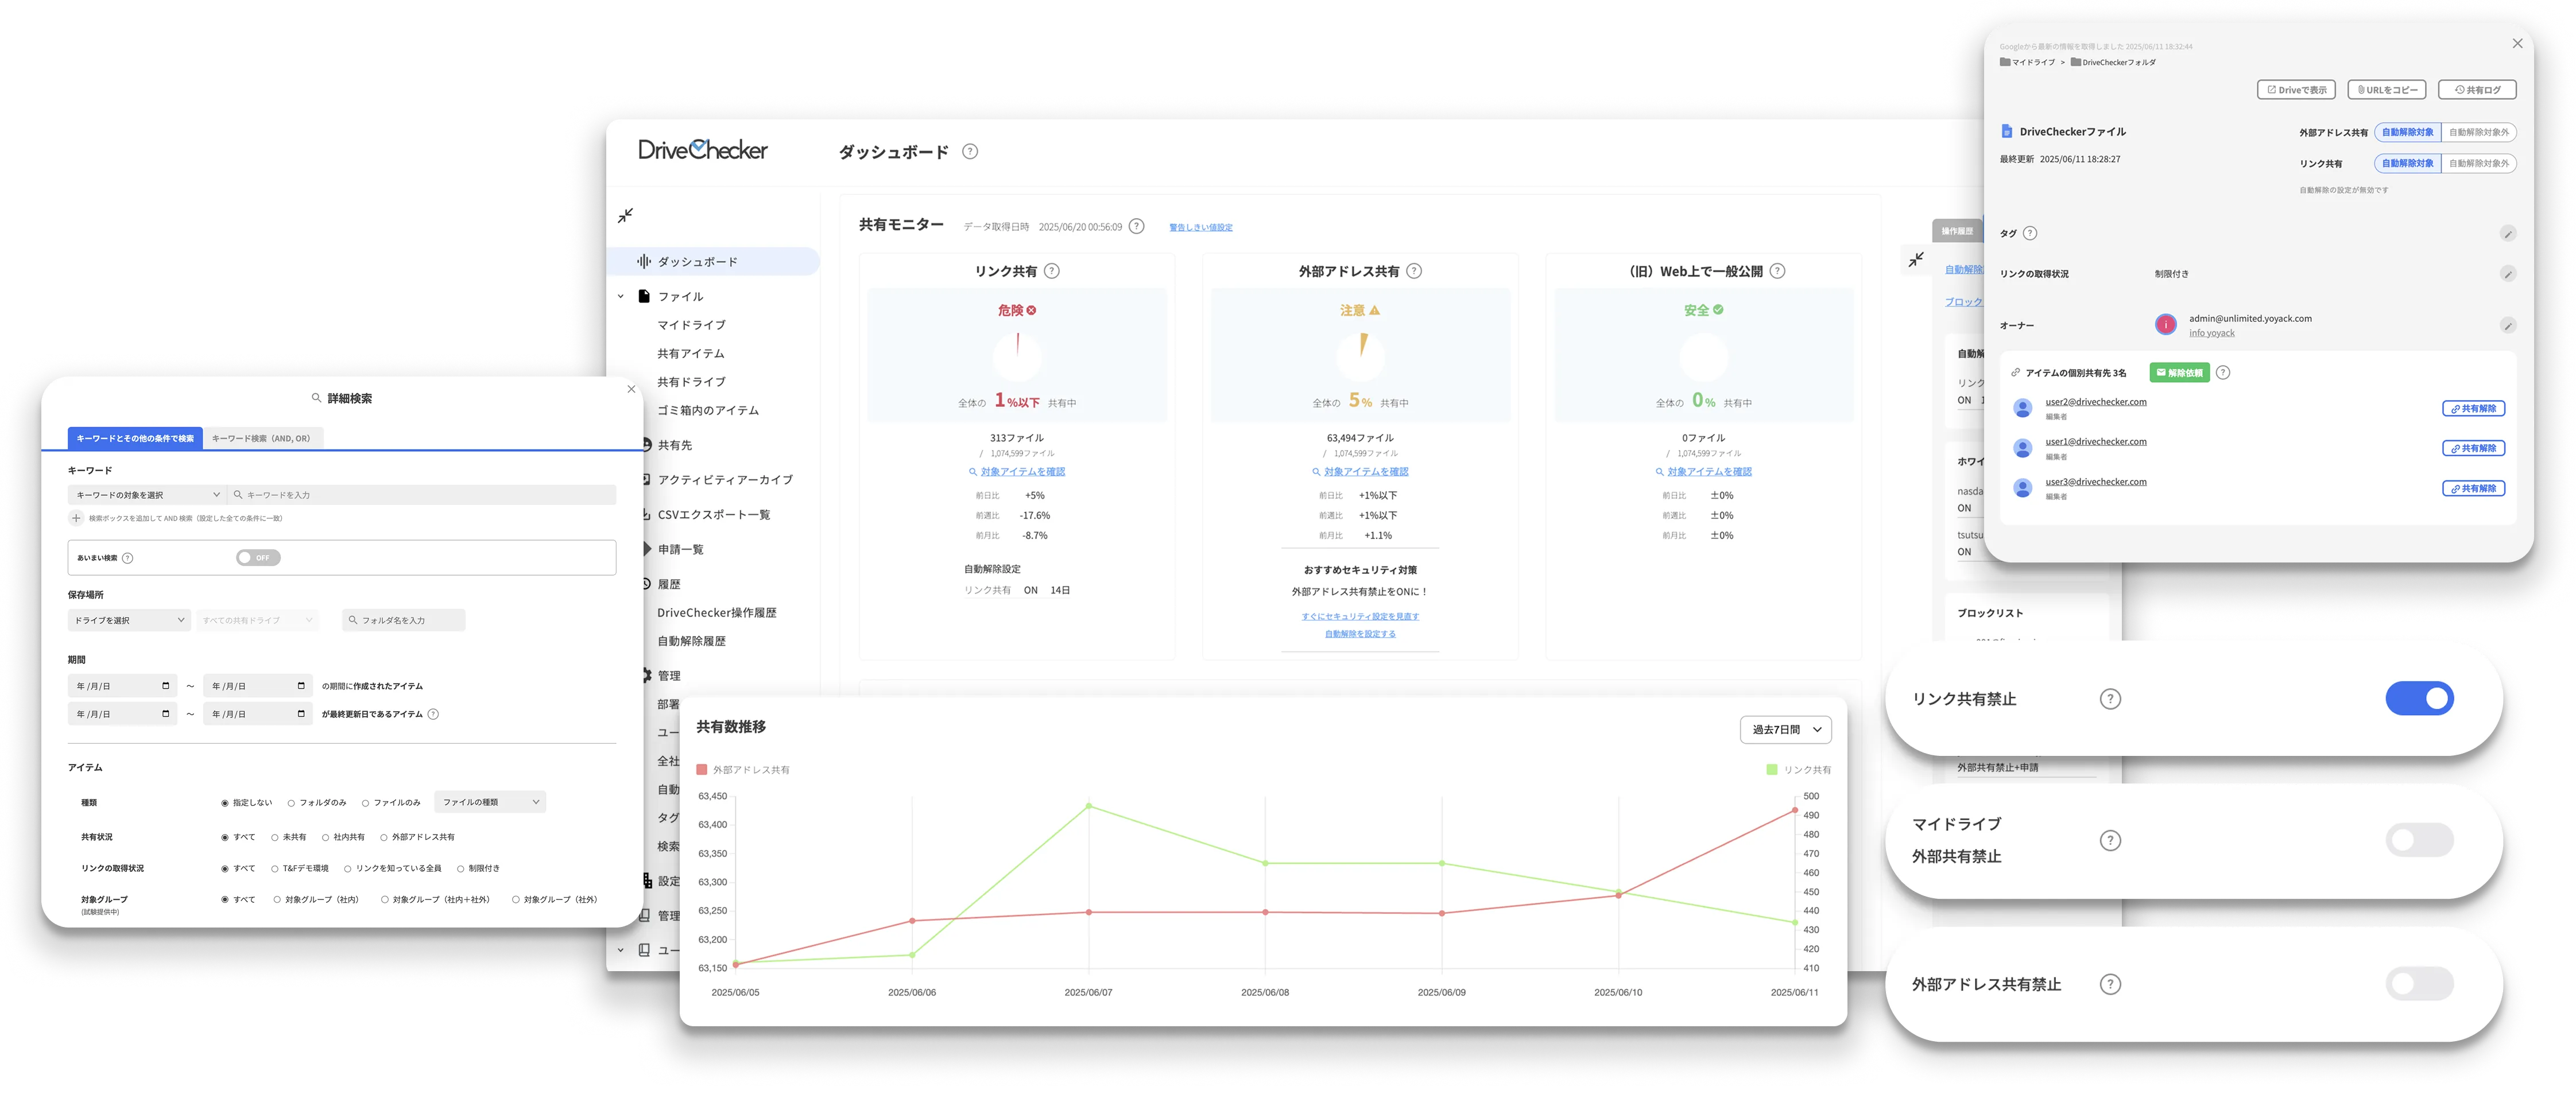Viewport: 2576px width, 1102px height.
Task: Open help icon beside データ取得日時
Action: 1137,227
